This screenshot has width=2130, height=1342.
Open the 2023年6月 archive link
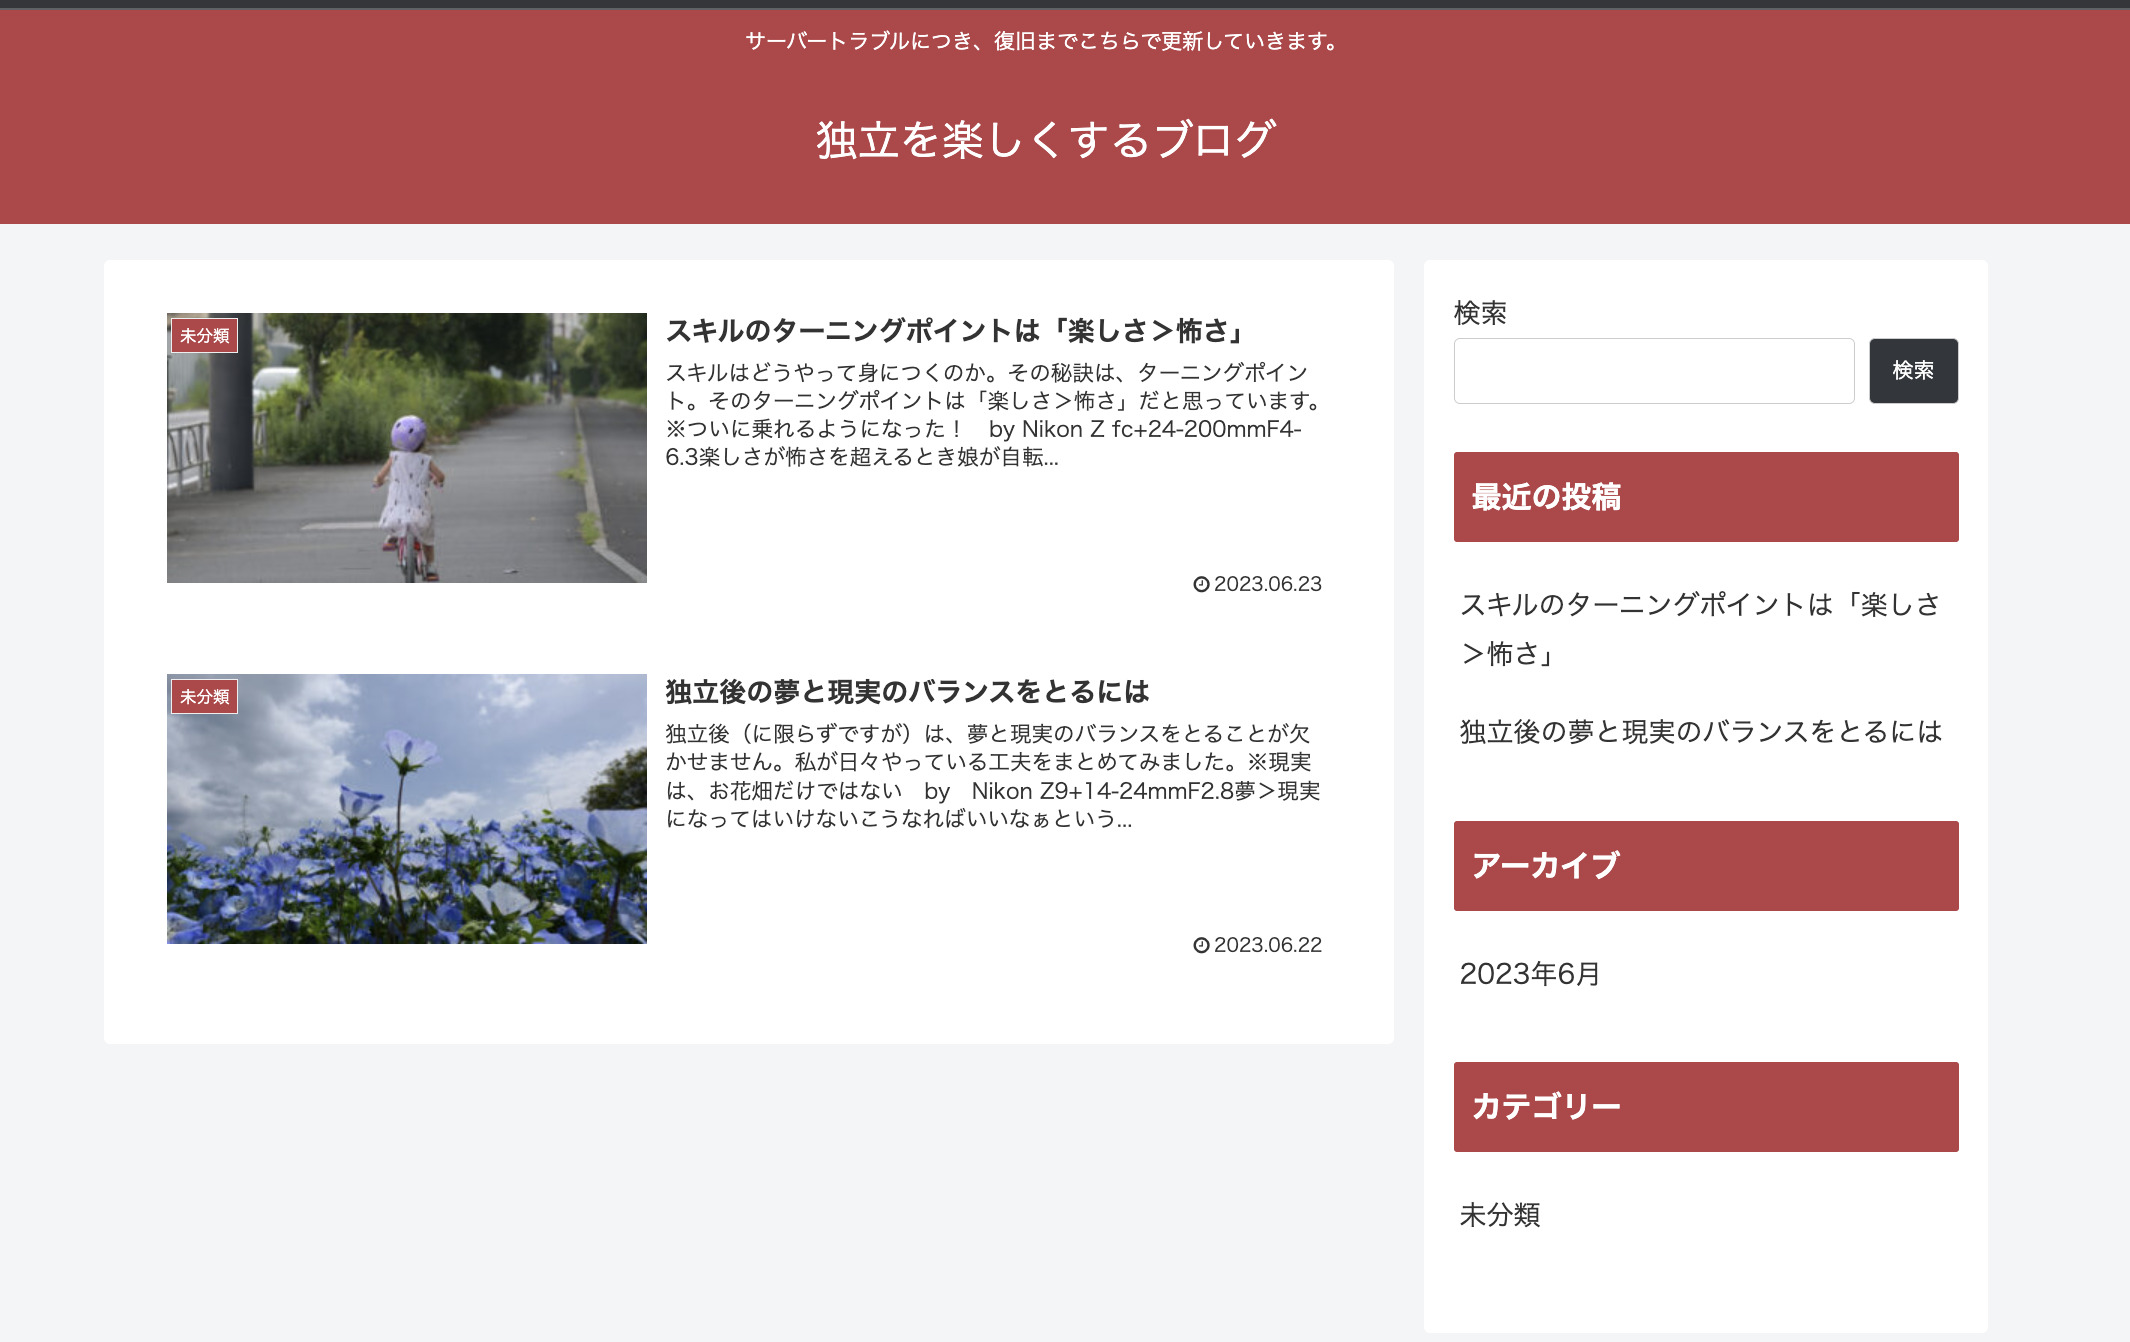[x=1530, y=974]
